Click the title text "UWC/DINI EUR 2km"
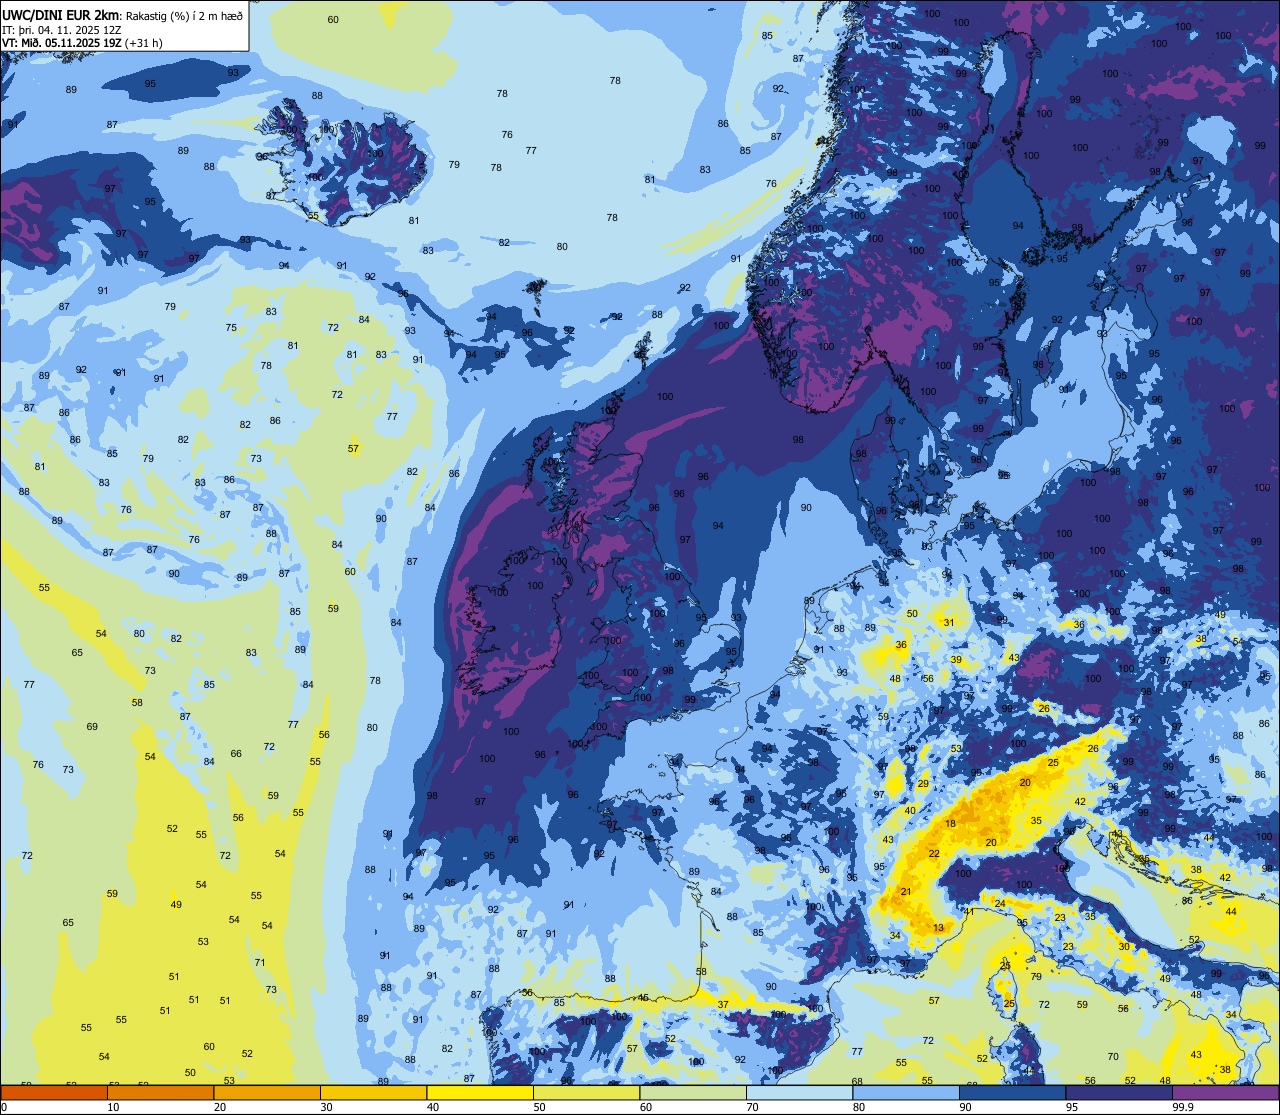This screenshot has width=1280, height=1115. click(60, 15)
